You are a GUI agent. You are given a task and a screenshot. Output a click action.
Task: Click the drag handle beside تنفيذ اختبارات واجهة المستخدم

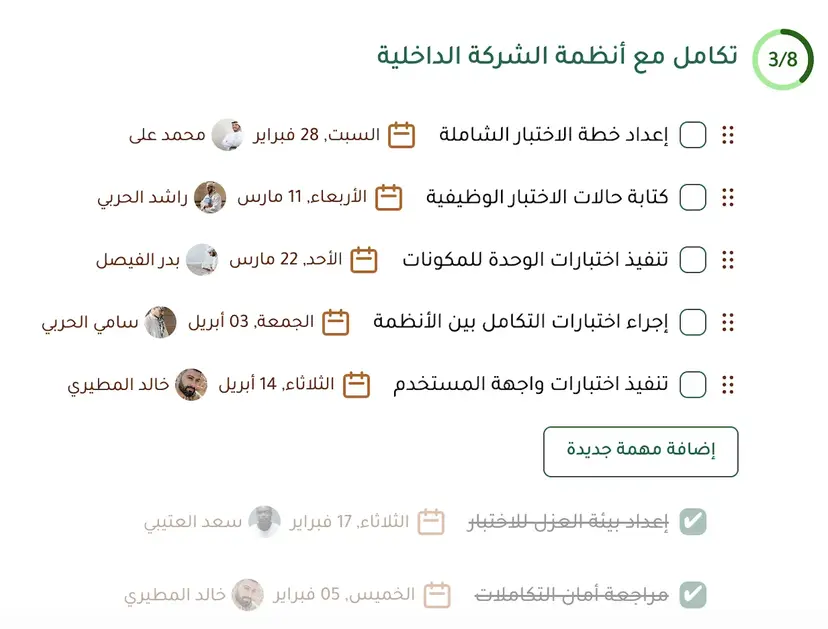(727, 384)
